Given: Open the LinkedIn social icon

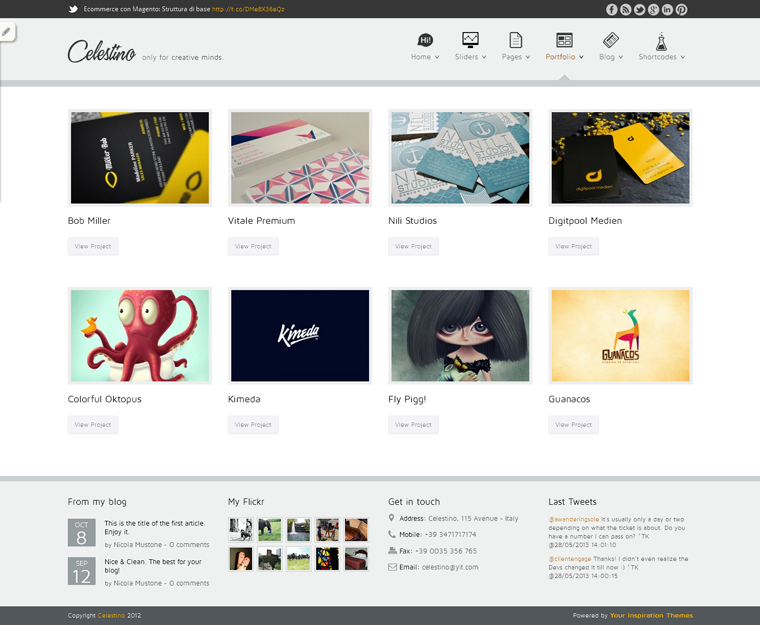Looking at the screenshot, I should point(667,10).
